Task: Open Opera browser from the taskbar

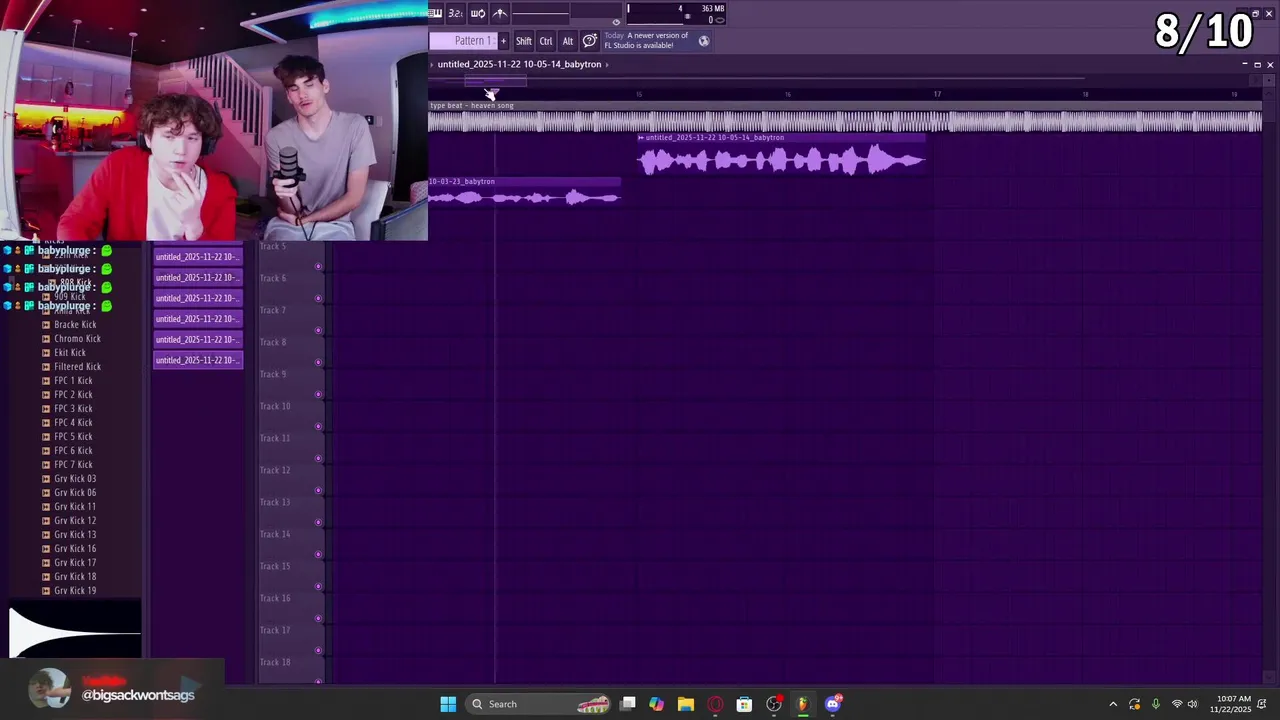Action: 715,704
